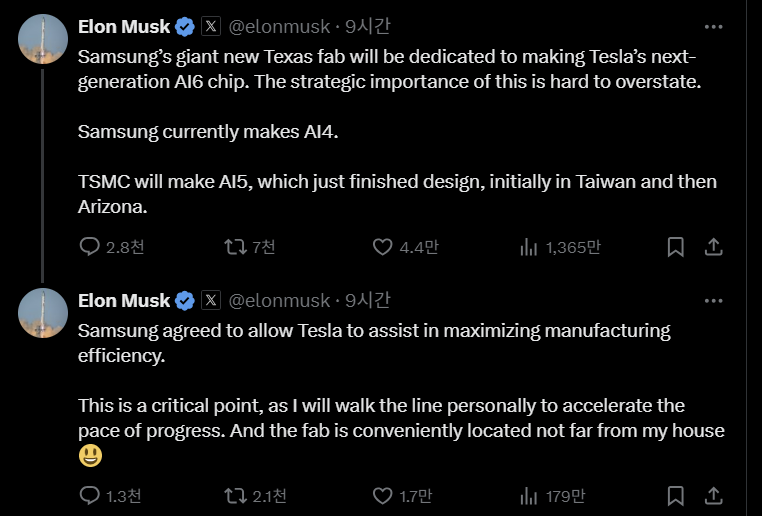Reply to the Samsung Texas fab tweet
Viewport: 762px width, 516px height.
[90, 247]
